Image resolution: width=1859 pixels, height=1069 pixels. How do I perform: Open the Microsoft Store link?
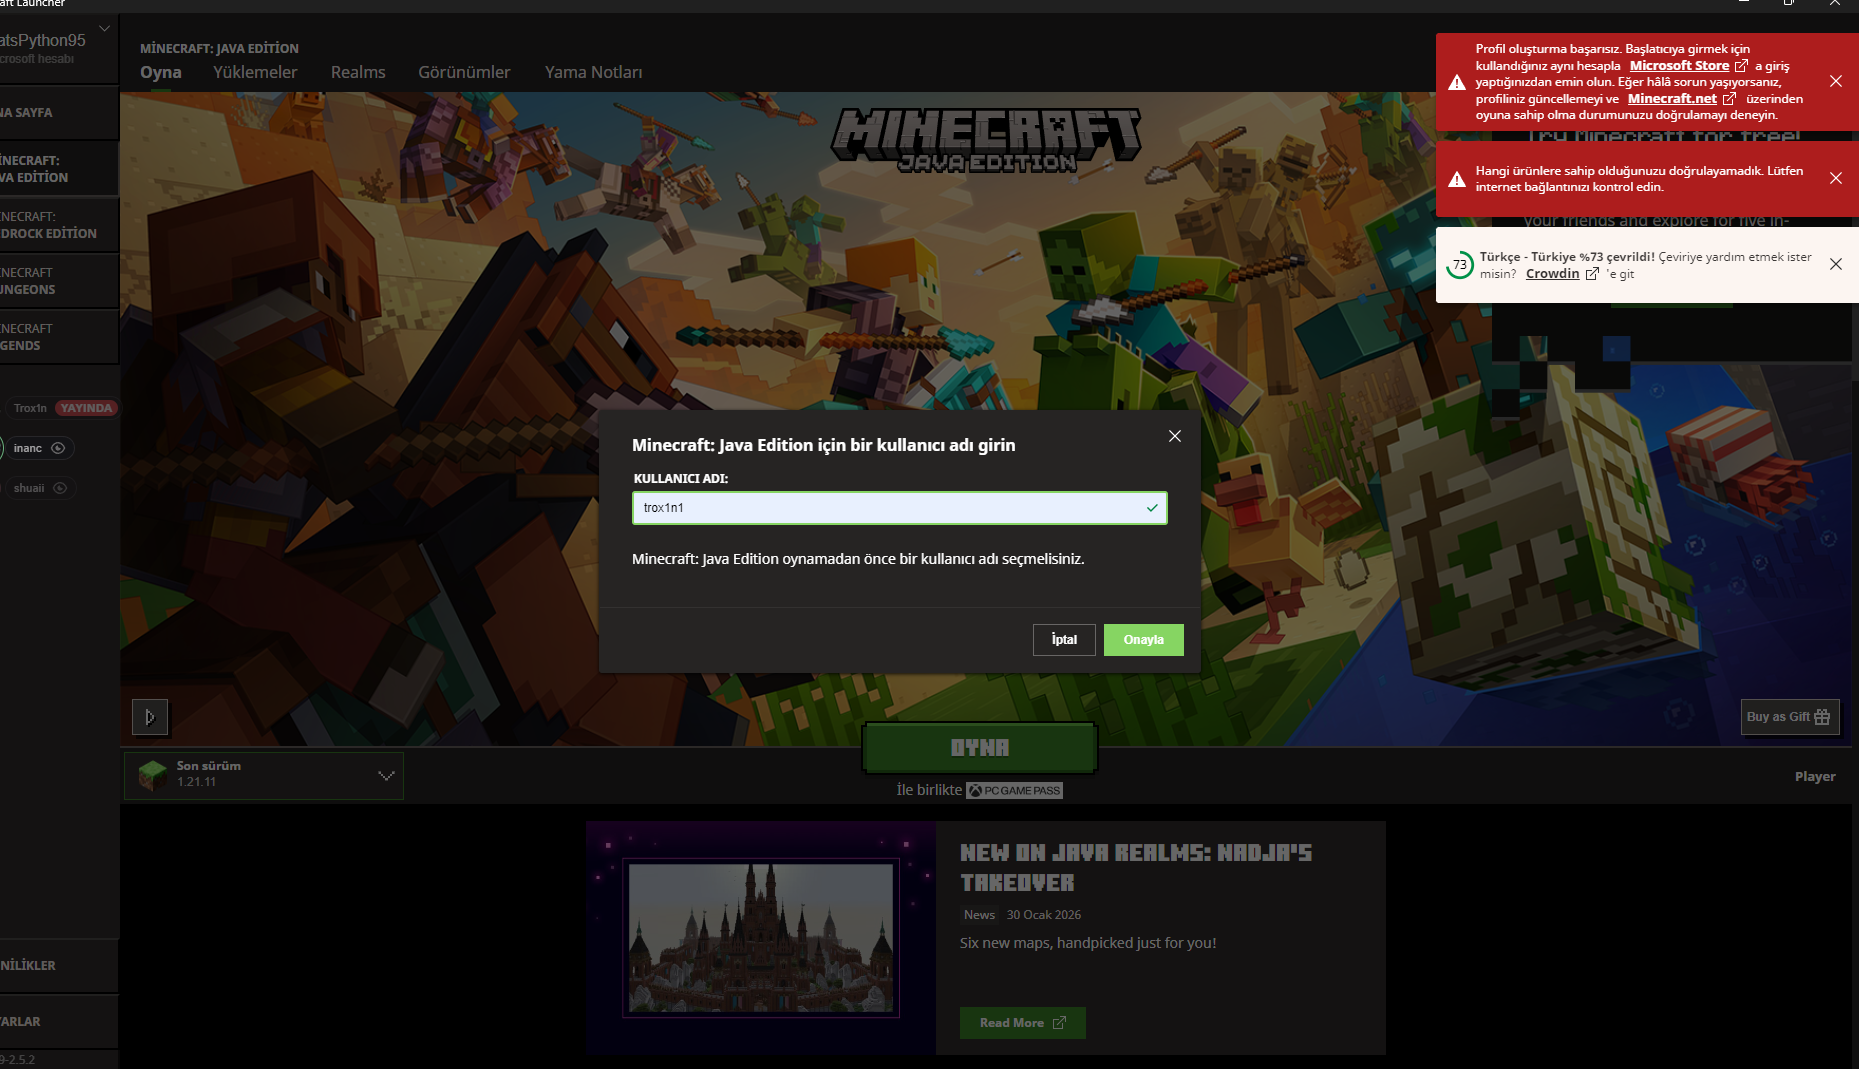(1679, 65)
